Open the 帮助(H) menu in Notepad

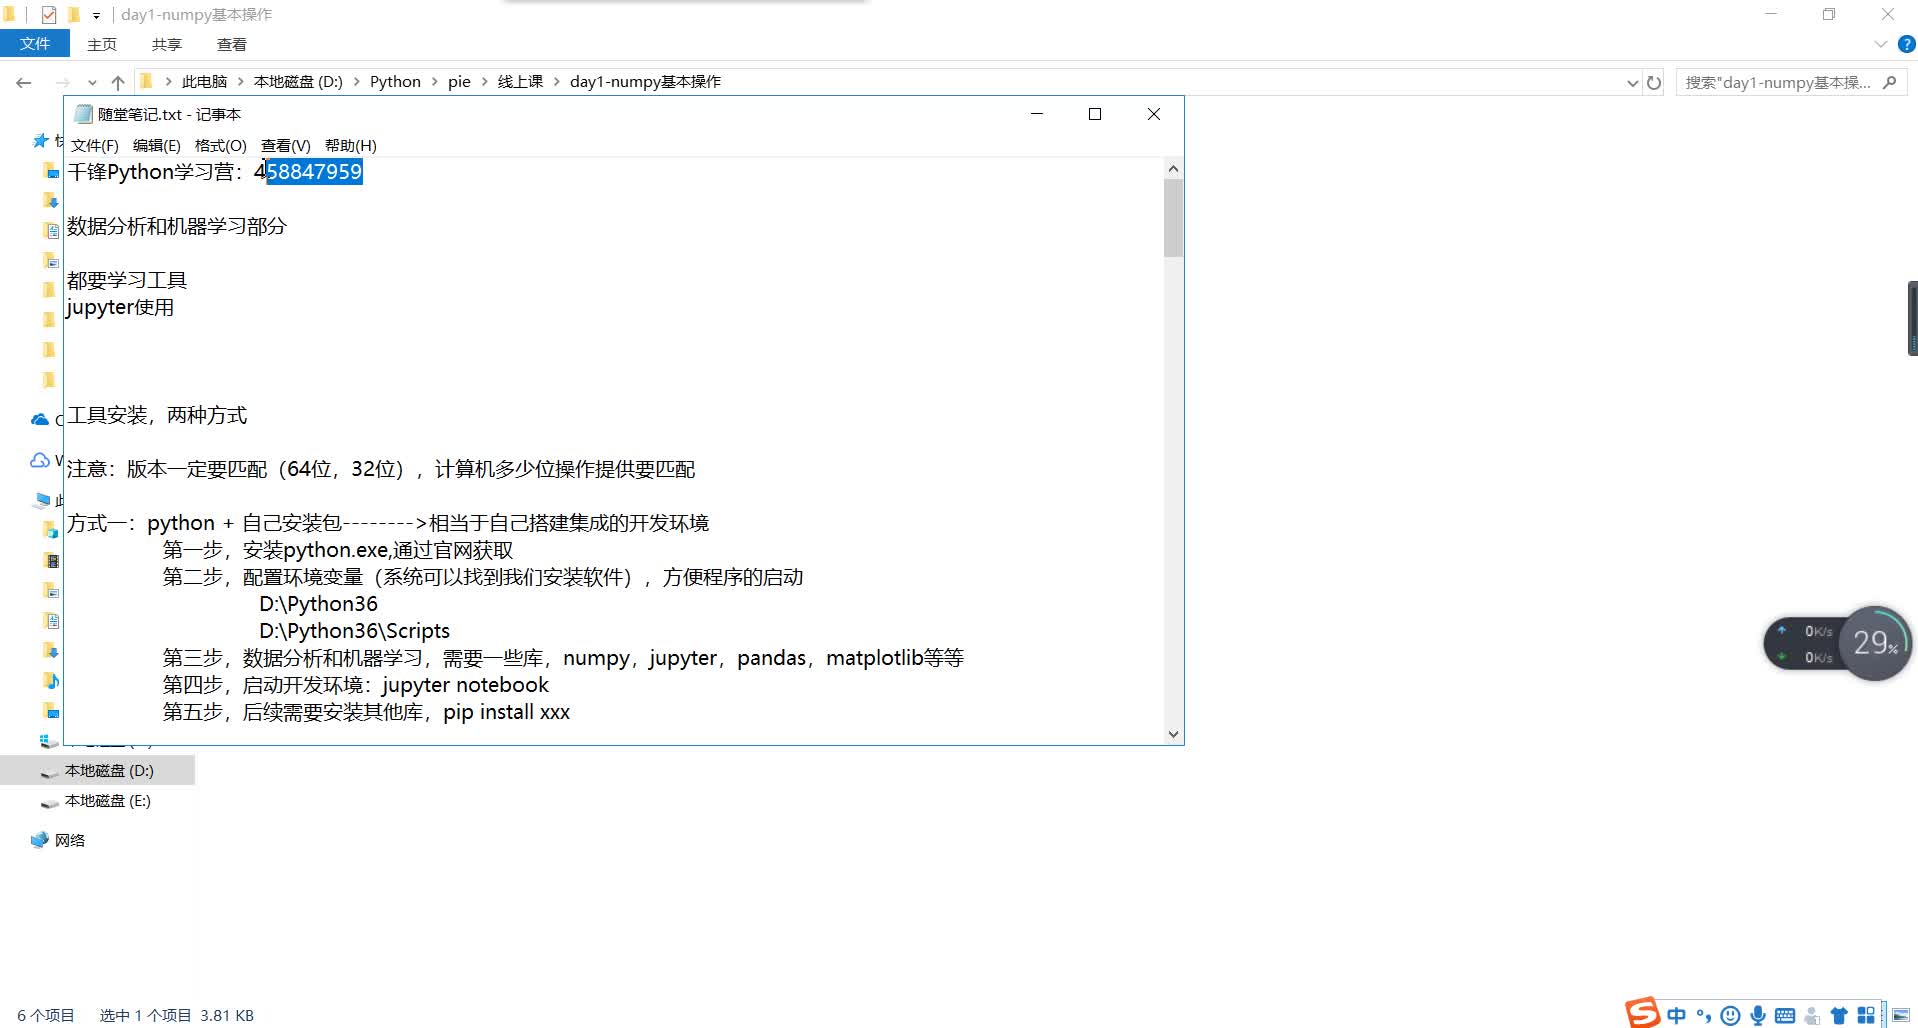351,145
